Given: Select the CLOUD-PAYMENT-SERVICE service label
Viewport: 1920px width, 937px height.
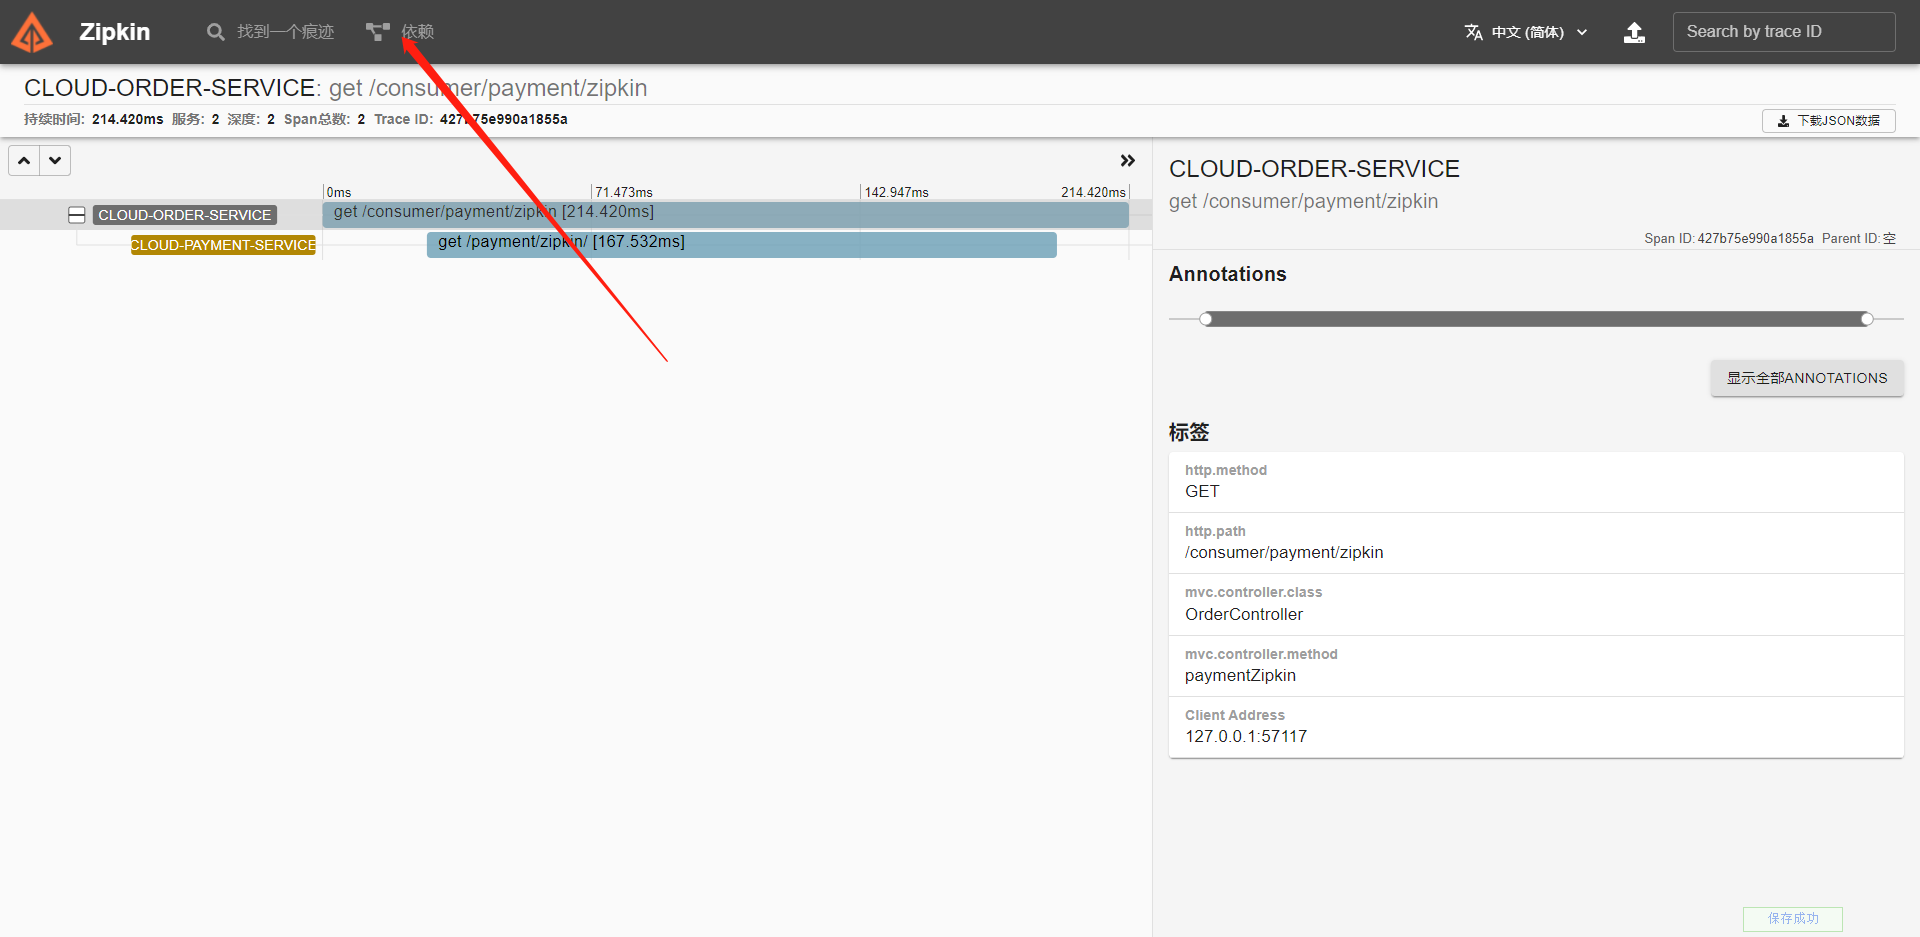Looking at the screenshot, I should [223, 245].
